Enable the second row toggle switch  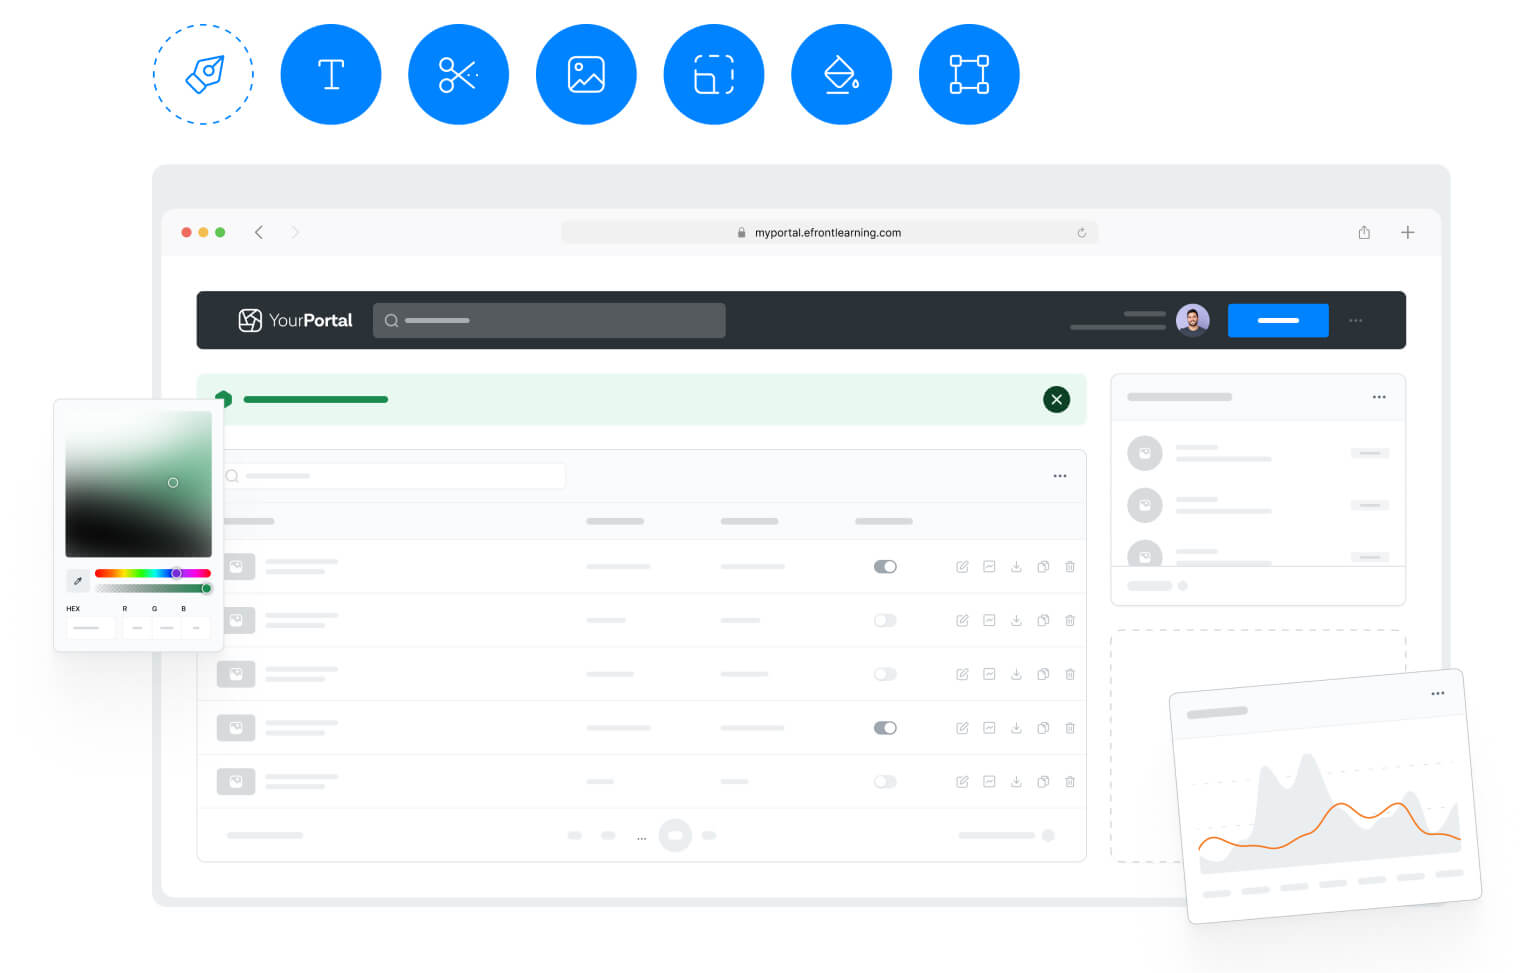click(x=885, y=621)
